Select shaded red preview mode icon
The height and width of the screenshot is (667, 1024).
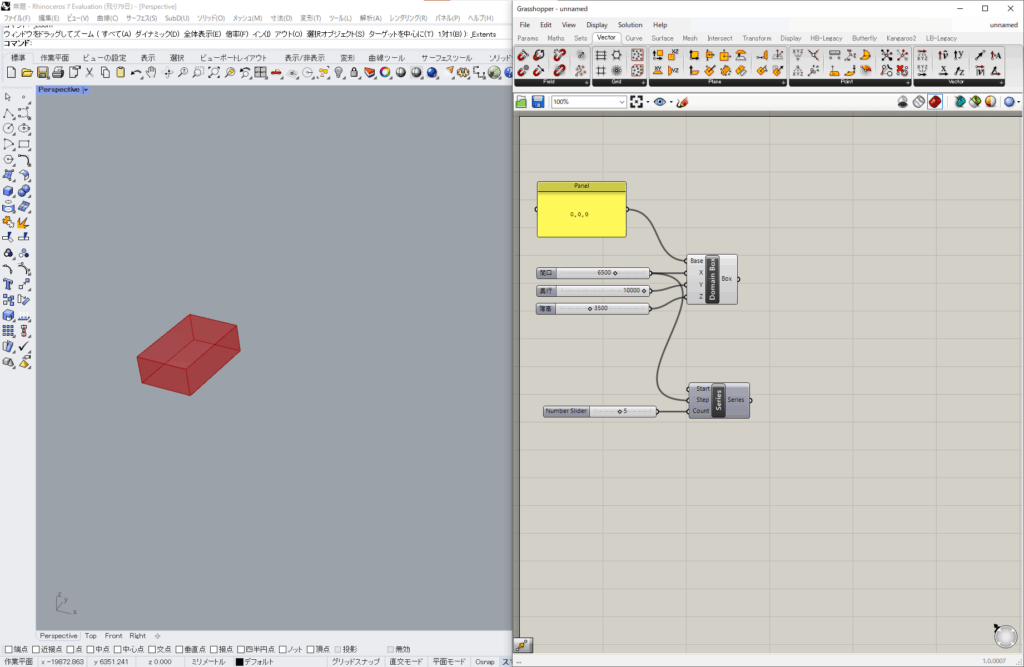point(934,102)
